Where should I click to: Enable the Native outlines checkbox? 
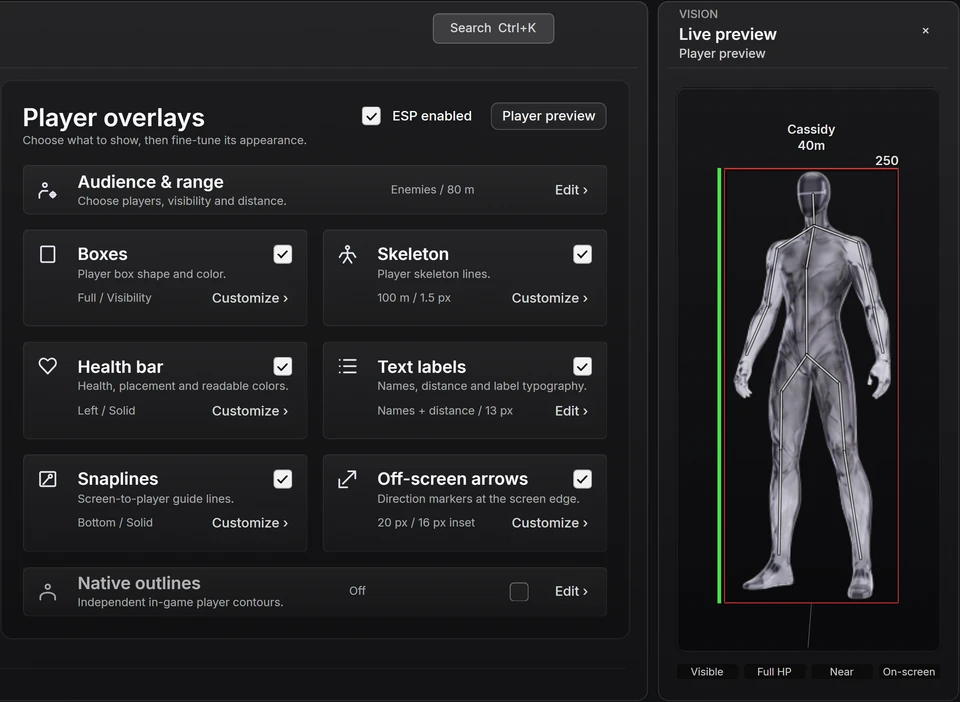pos(519,591)
